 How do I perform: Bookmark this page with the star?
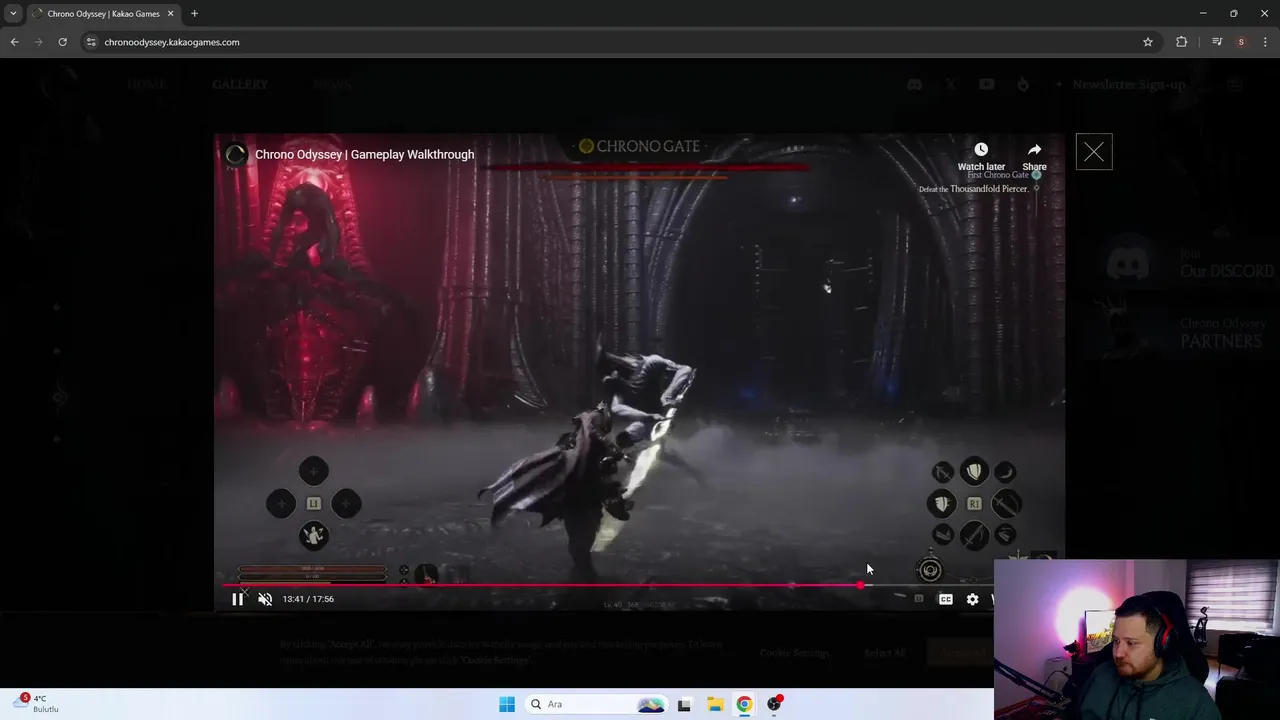[x=1148, y=42]
